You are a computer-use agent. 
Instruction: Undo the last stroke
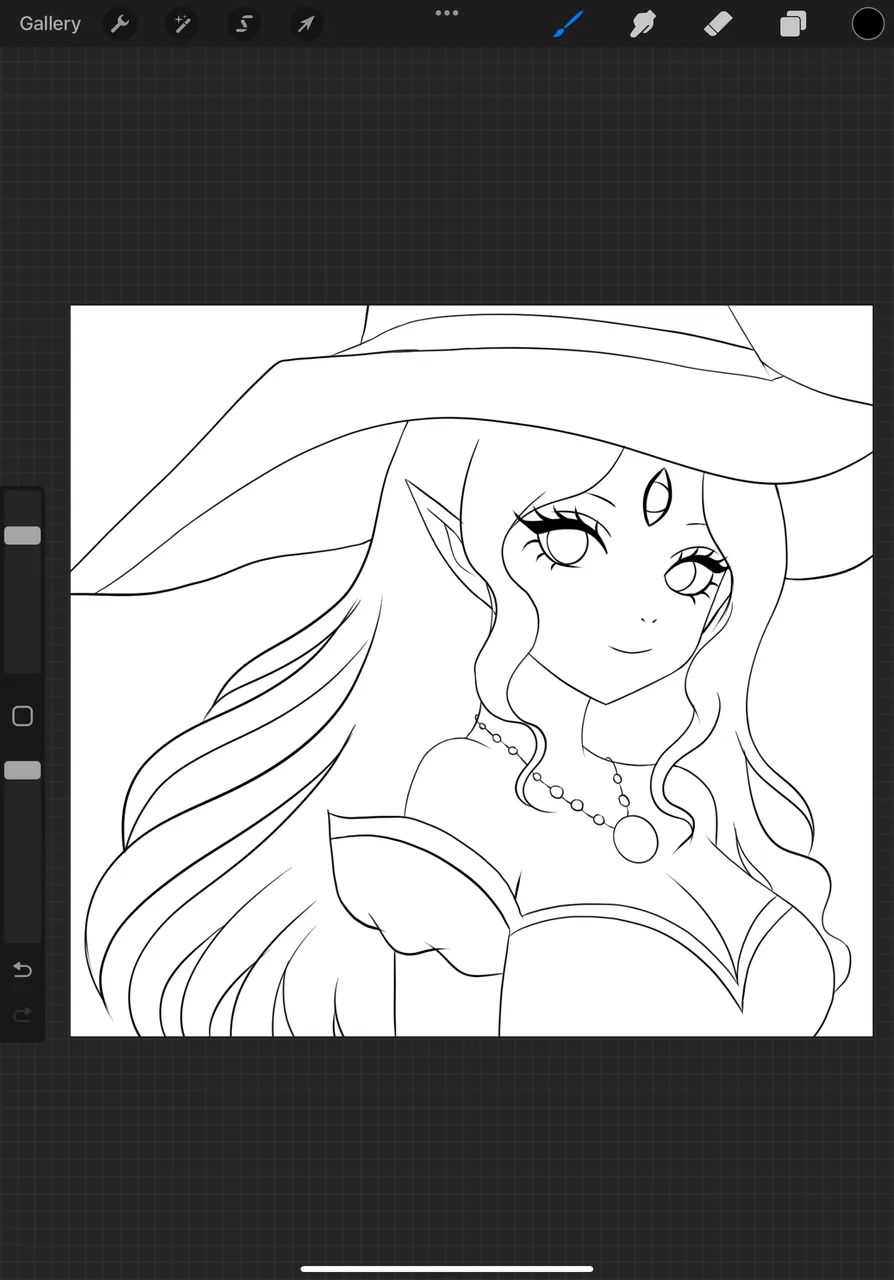22,970
